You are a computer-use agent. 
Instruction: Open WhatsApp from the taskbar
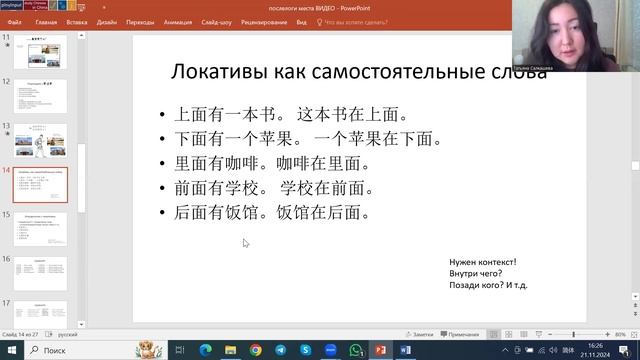coord(356,350)
